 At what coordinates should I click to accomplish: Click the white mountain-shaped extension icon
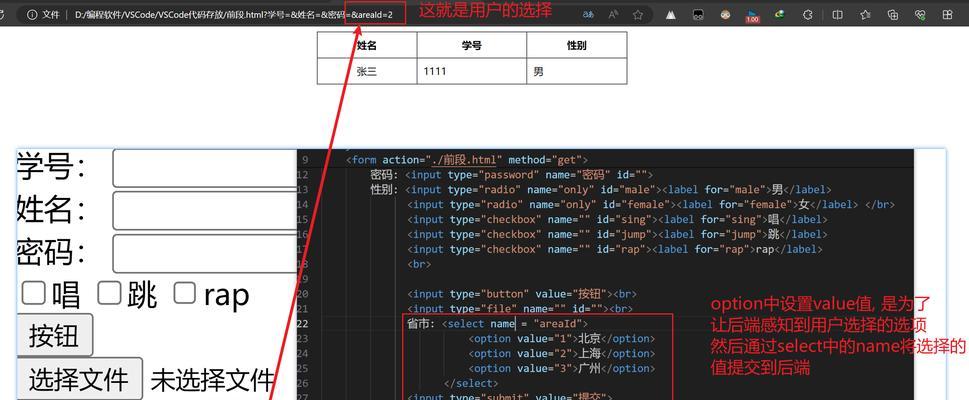pyautogui.click(x=672, y=14)
